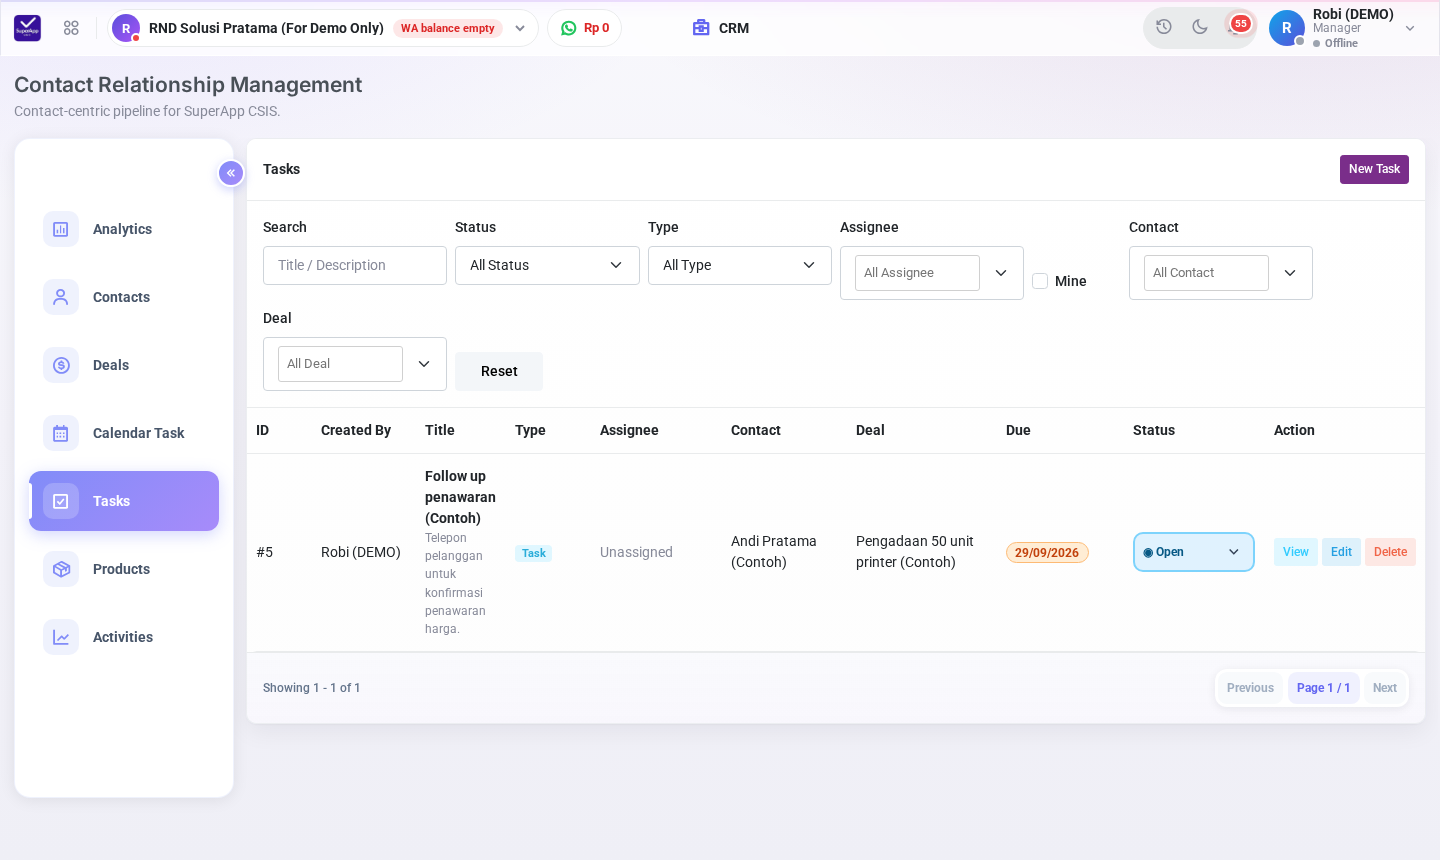This screenshot has height=860, width=1440.
Task: Click the New Task button
Action: [1374, 169]
